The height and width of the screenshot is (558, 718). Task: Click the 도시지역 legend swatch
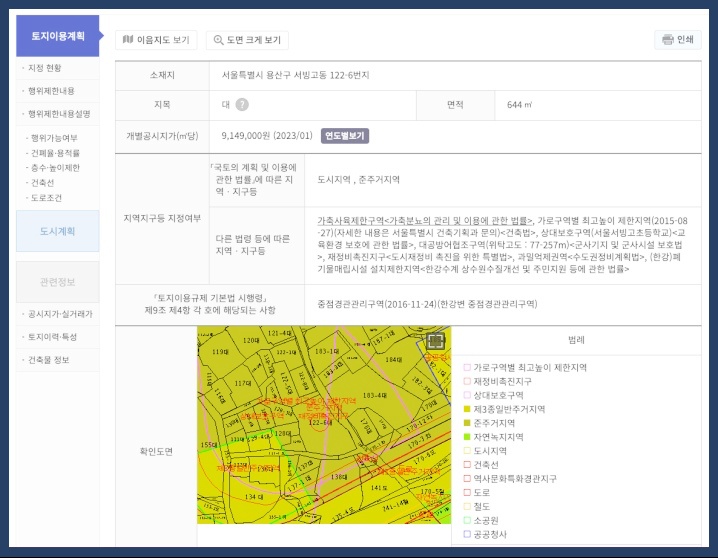point(467,451)
